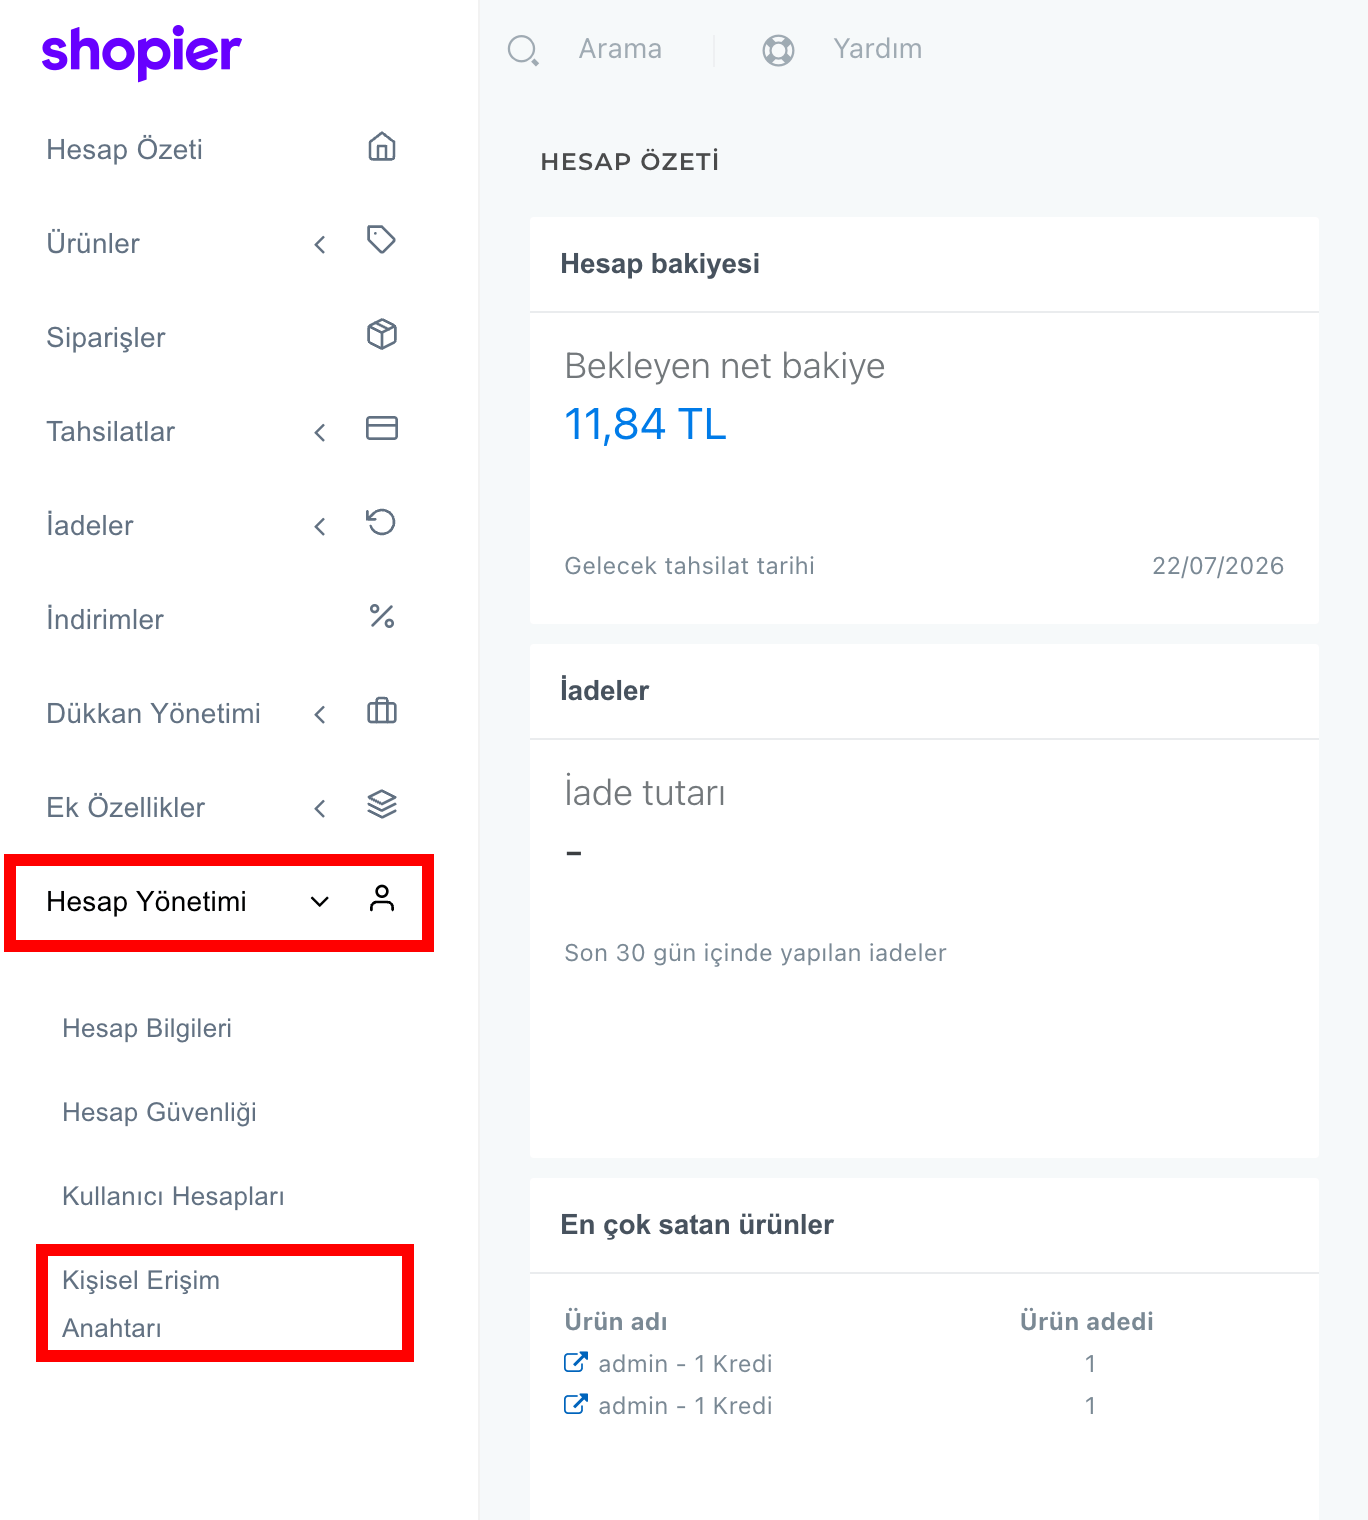Click the 11,84 TL balance amount
The width and height of the screenshot is (1368, 1520).
tap(645, 424)
